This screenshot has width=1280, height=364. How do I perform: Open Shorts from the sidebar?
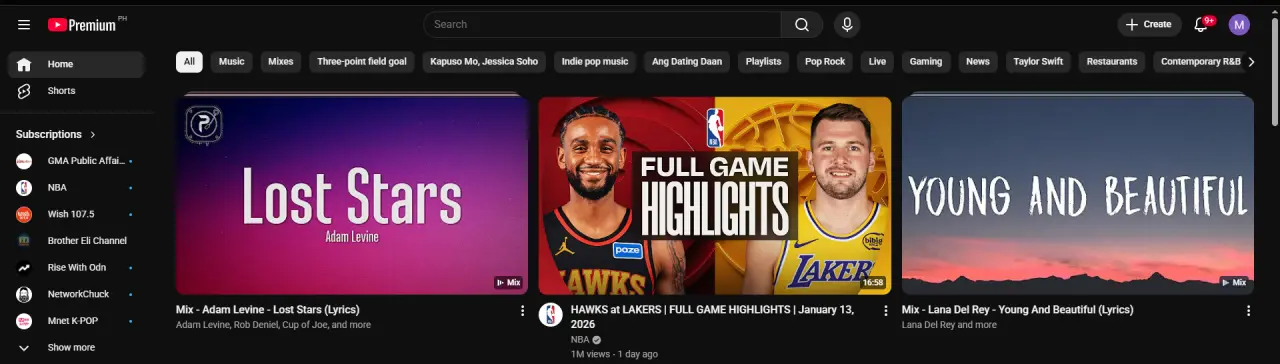[76, 91]
